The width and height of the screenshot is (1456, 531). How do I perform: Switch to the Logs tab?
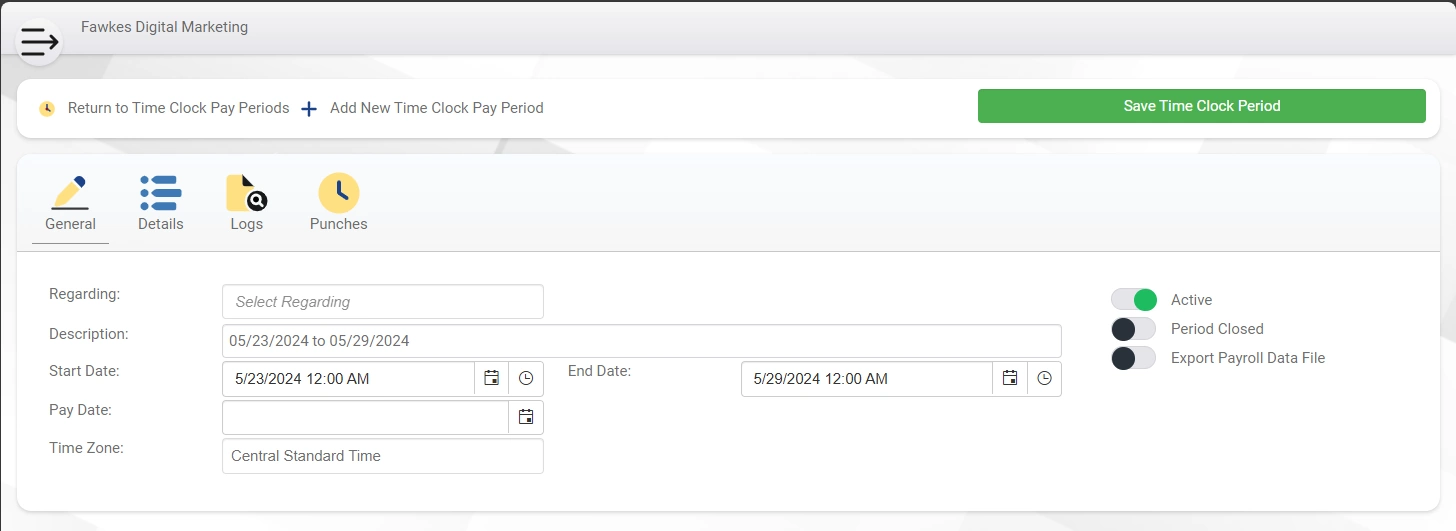click(246, 204)
